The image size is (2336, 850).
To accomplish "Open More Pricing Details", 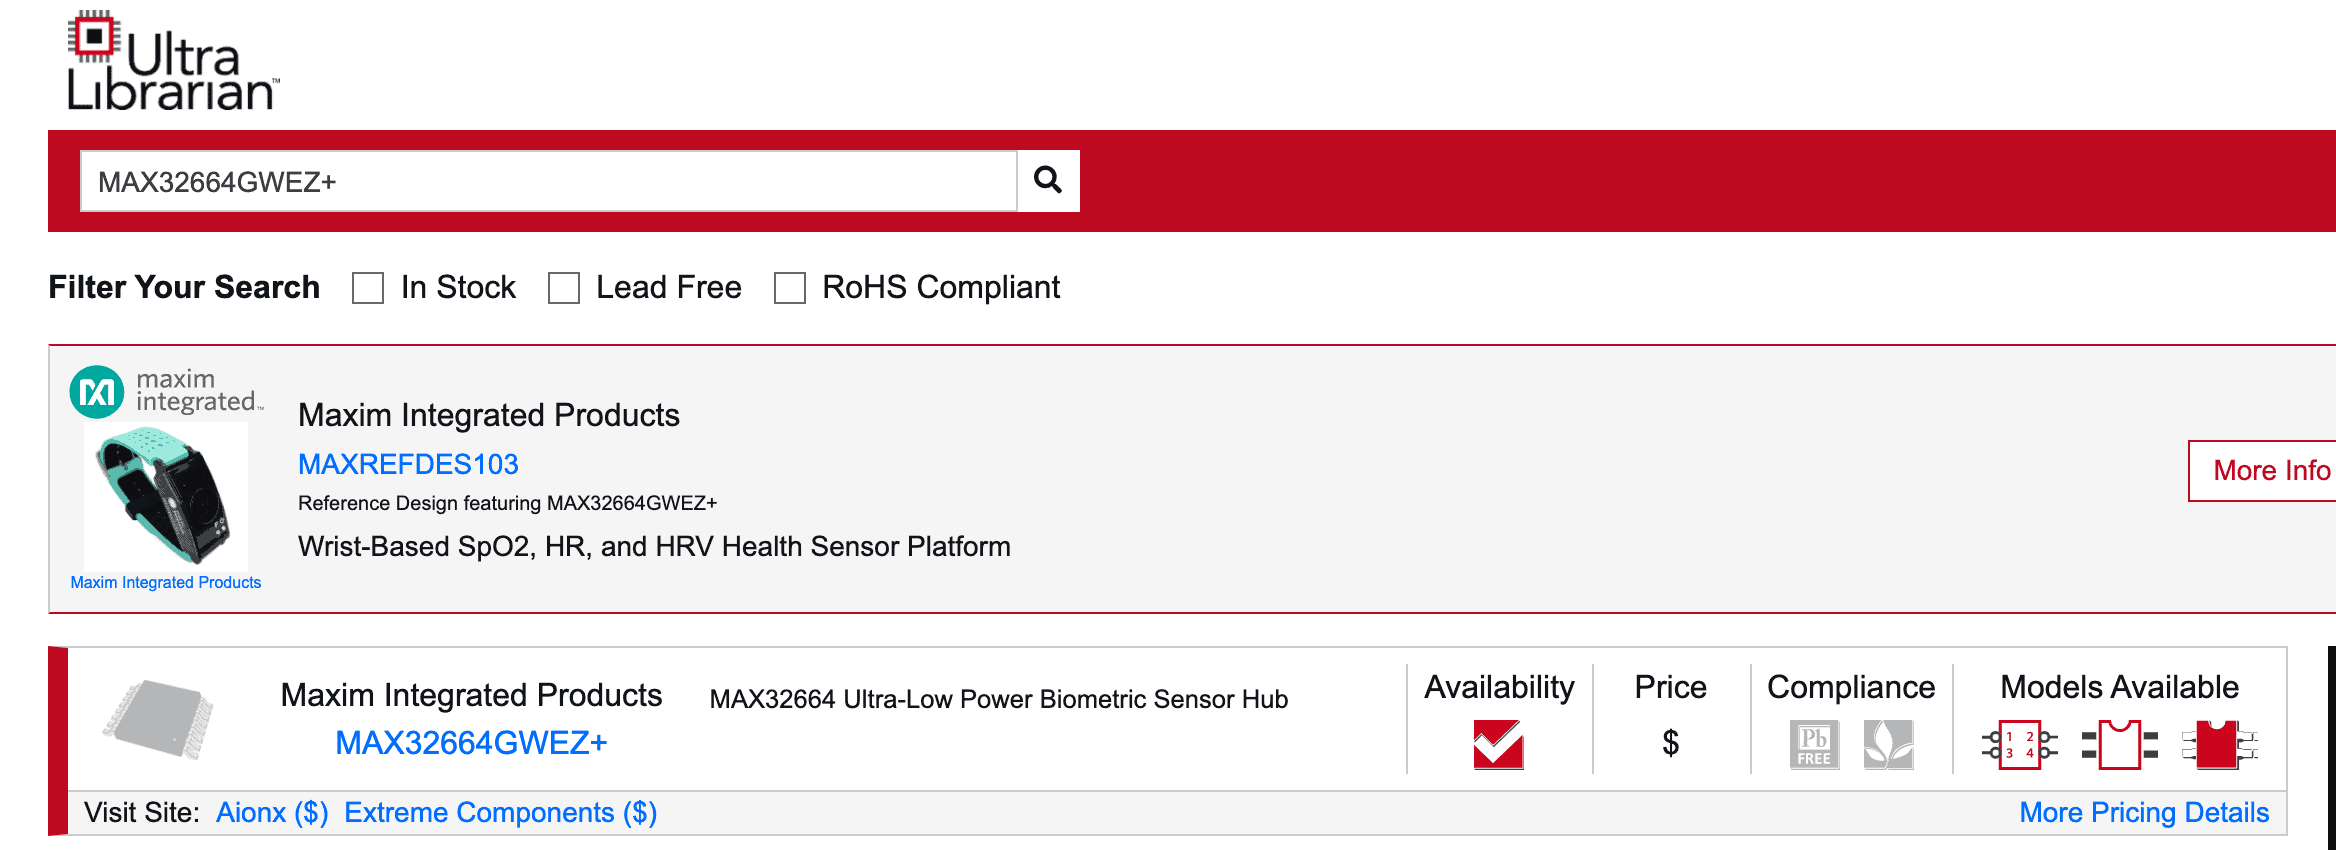I will pyautogui.click(x=2144, y=813).
